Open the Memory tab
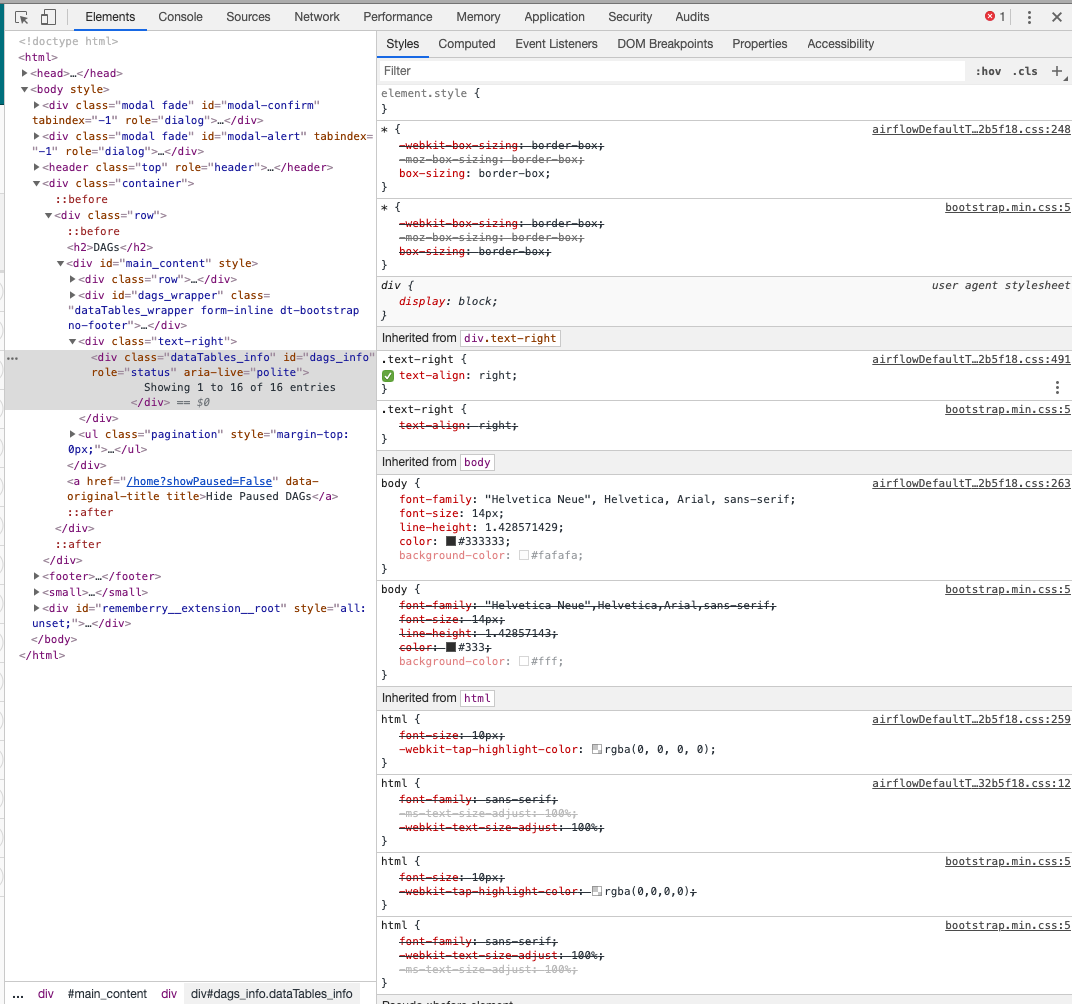This screenshot has width=1072, height=1004. coord(478,17)
